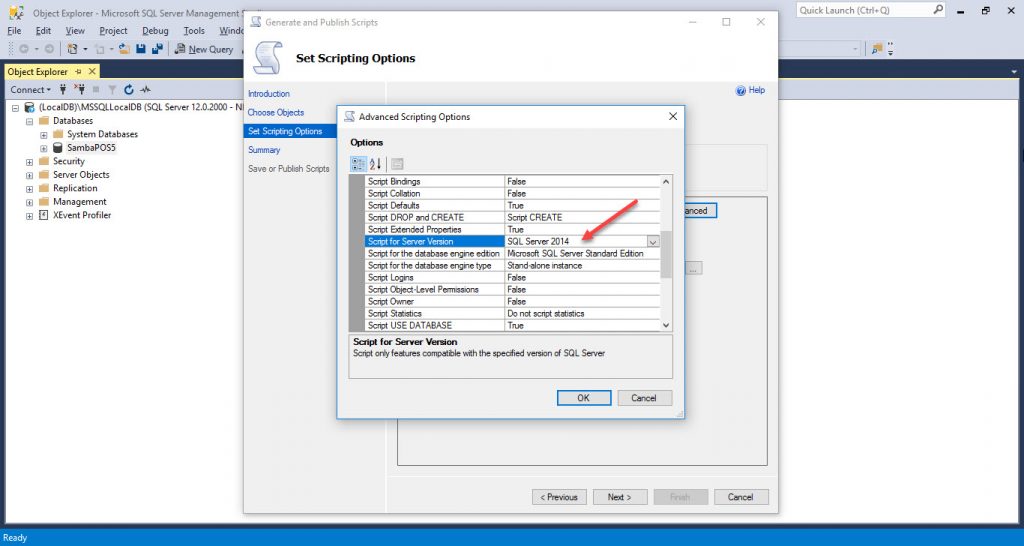Click Categorized view icon in Advanced Scripting Options
Image resolution: width=1024 pixels, height=546 pixels.
click(359, 163)
